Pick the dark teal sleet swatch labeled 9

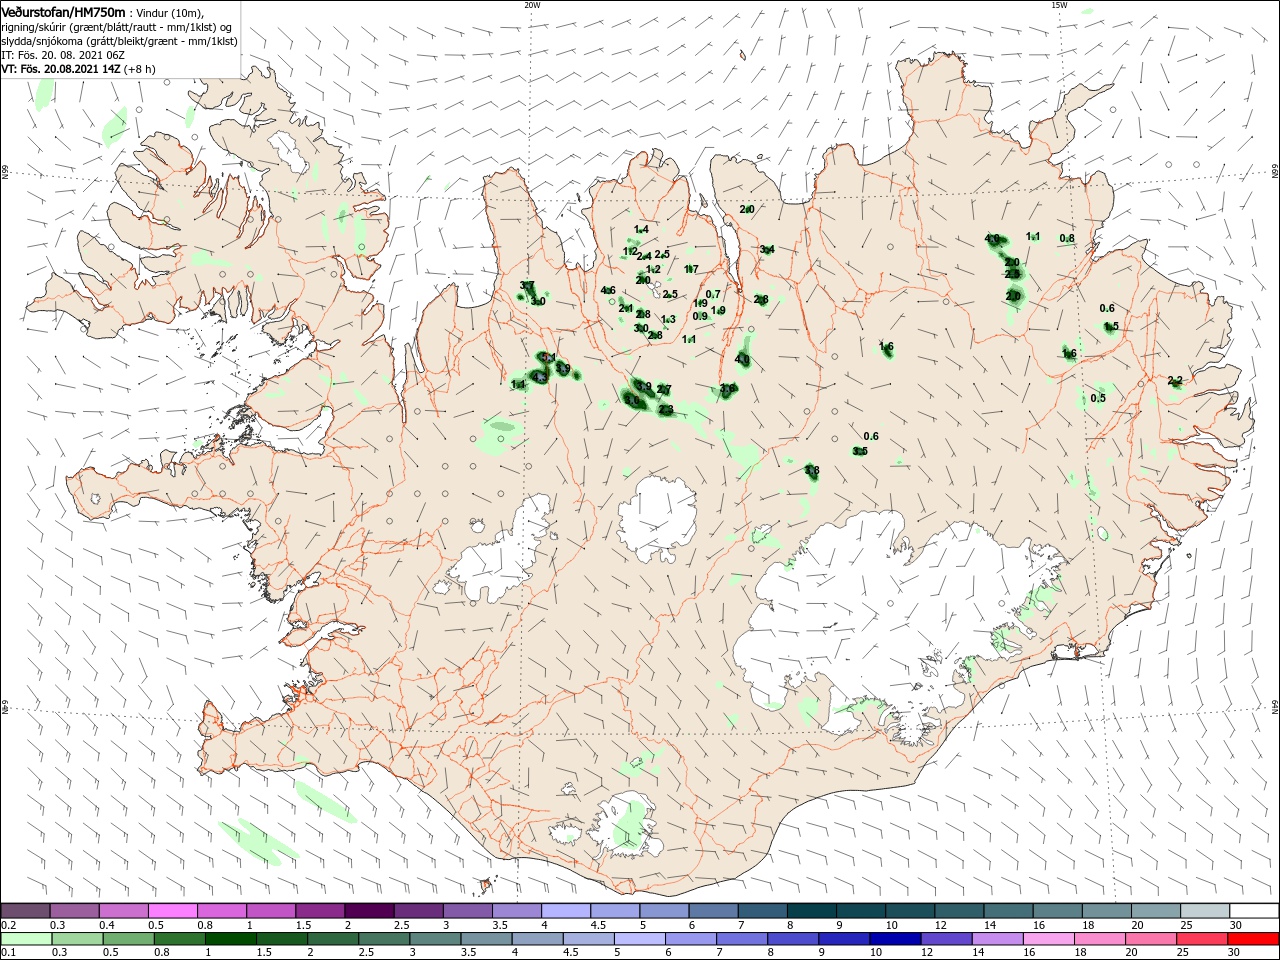[x=859, y=910]
